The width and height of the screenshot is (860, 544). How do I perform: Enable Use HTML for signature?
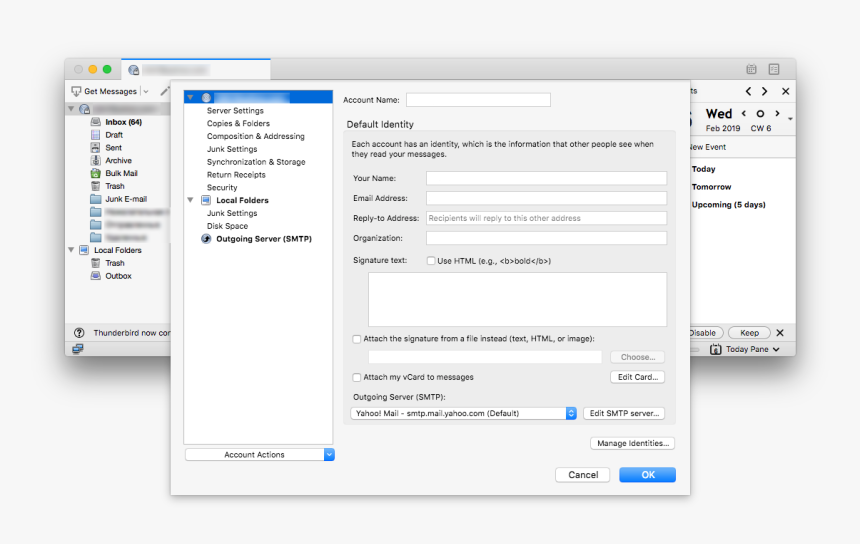point(431,261)
